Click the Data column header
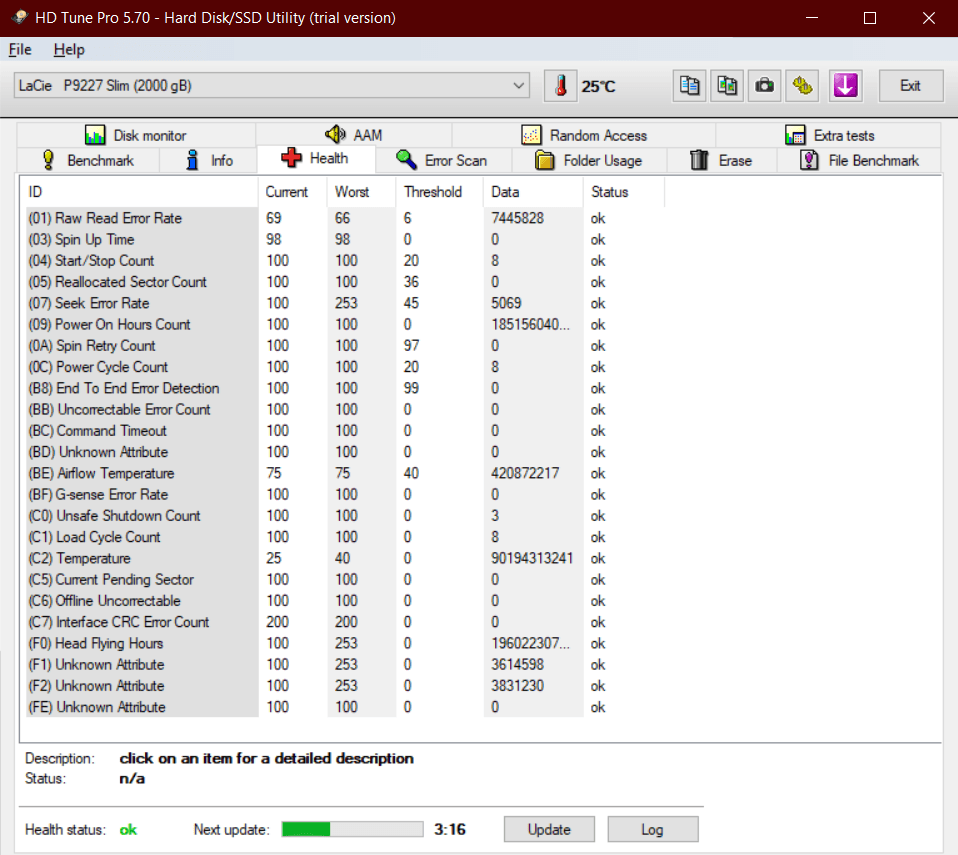The width and height of the screenshot is (958, 855). 533,192
